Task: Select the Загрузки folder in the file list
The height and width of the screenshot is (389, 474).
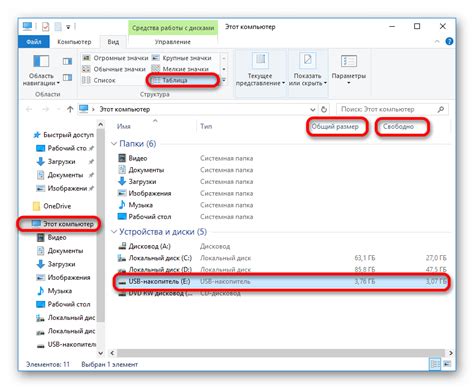Action: [137, 182]
